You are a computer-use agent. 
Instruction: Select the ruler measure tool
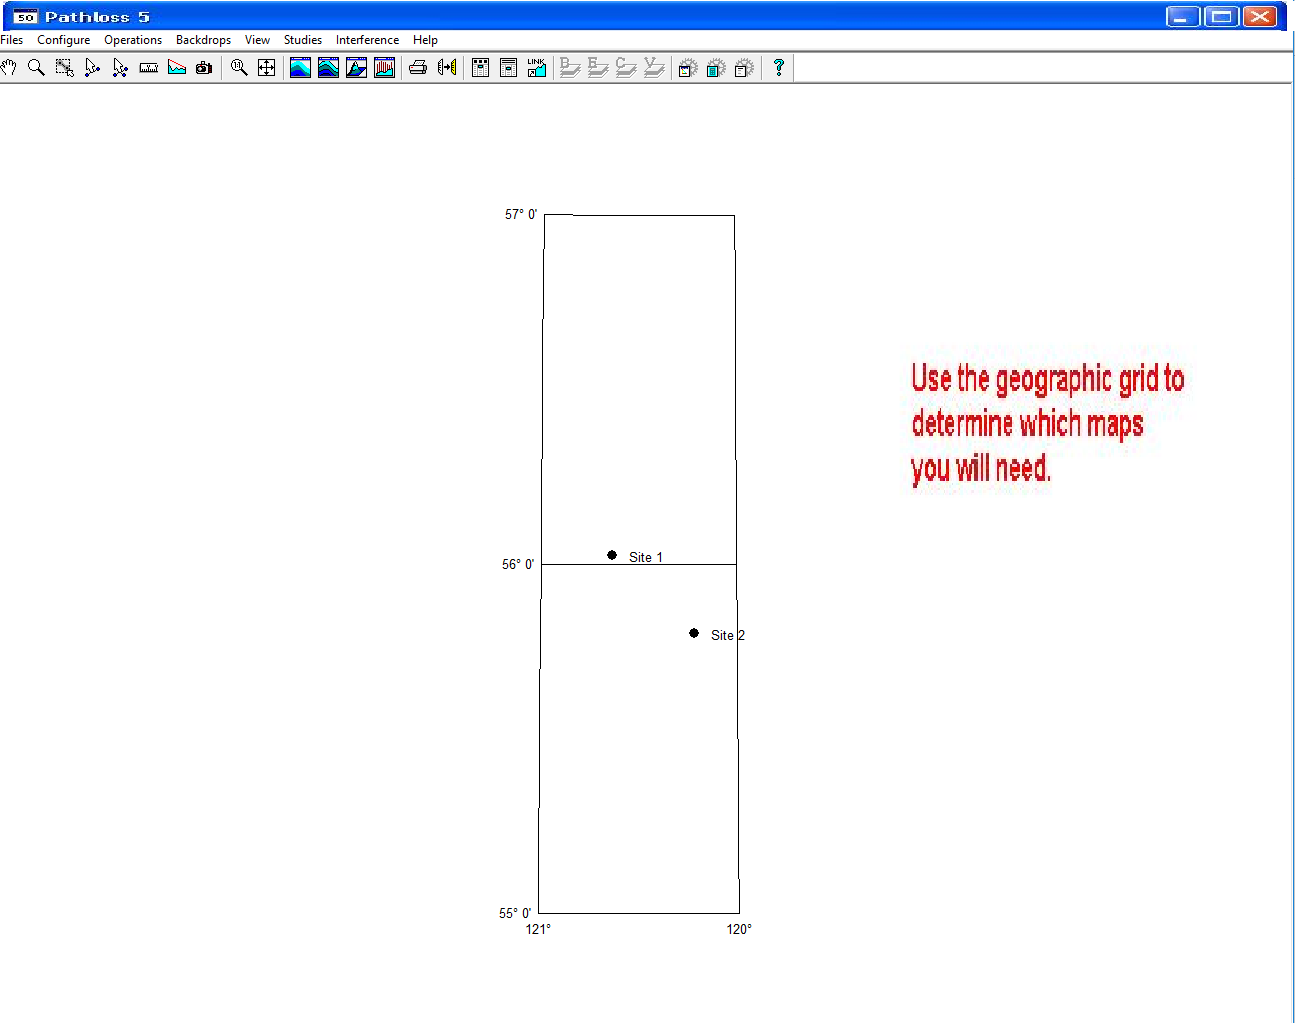(x=149, y=68)
